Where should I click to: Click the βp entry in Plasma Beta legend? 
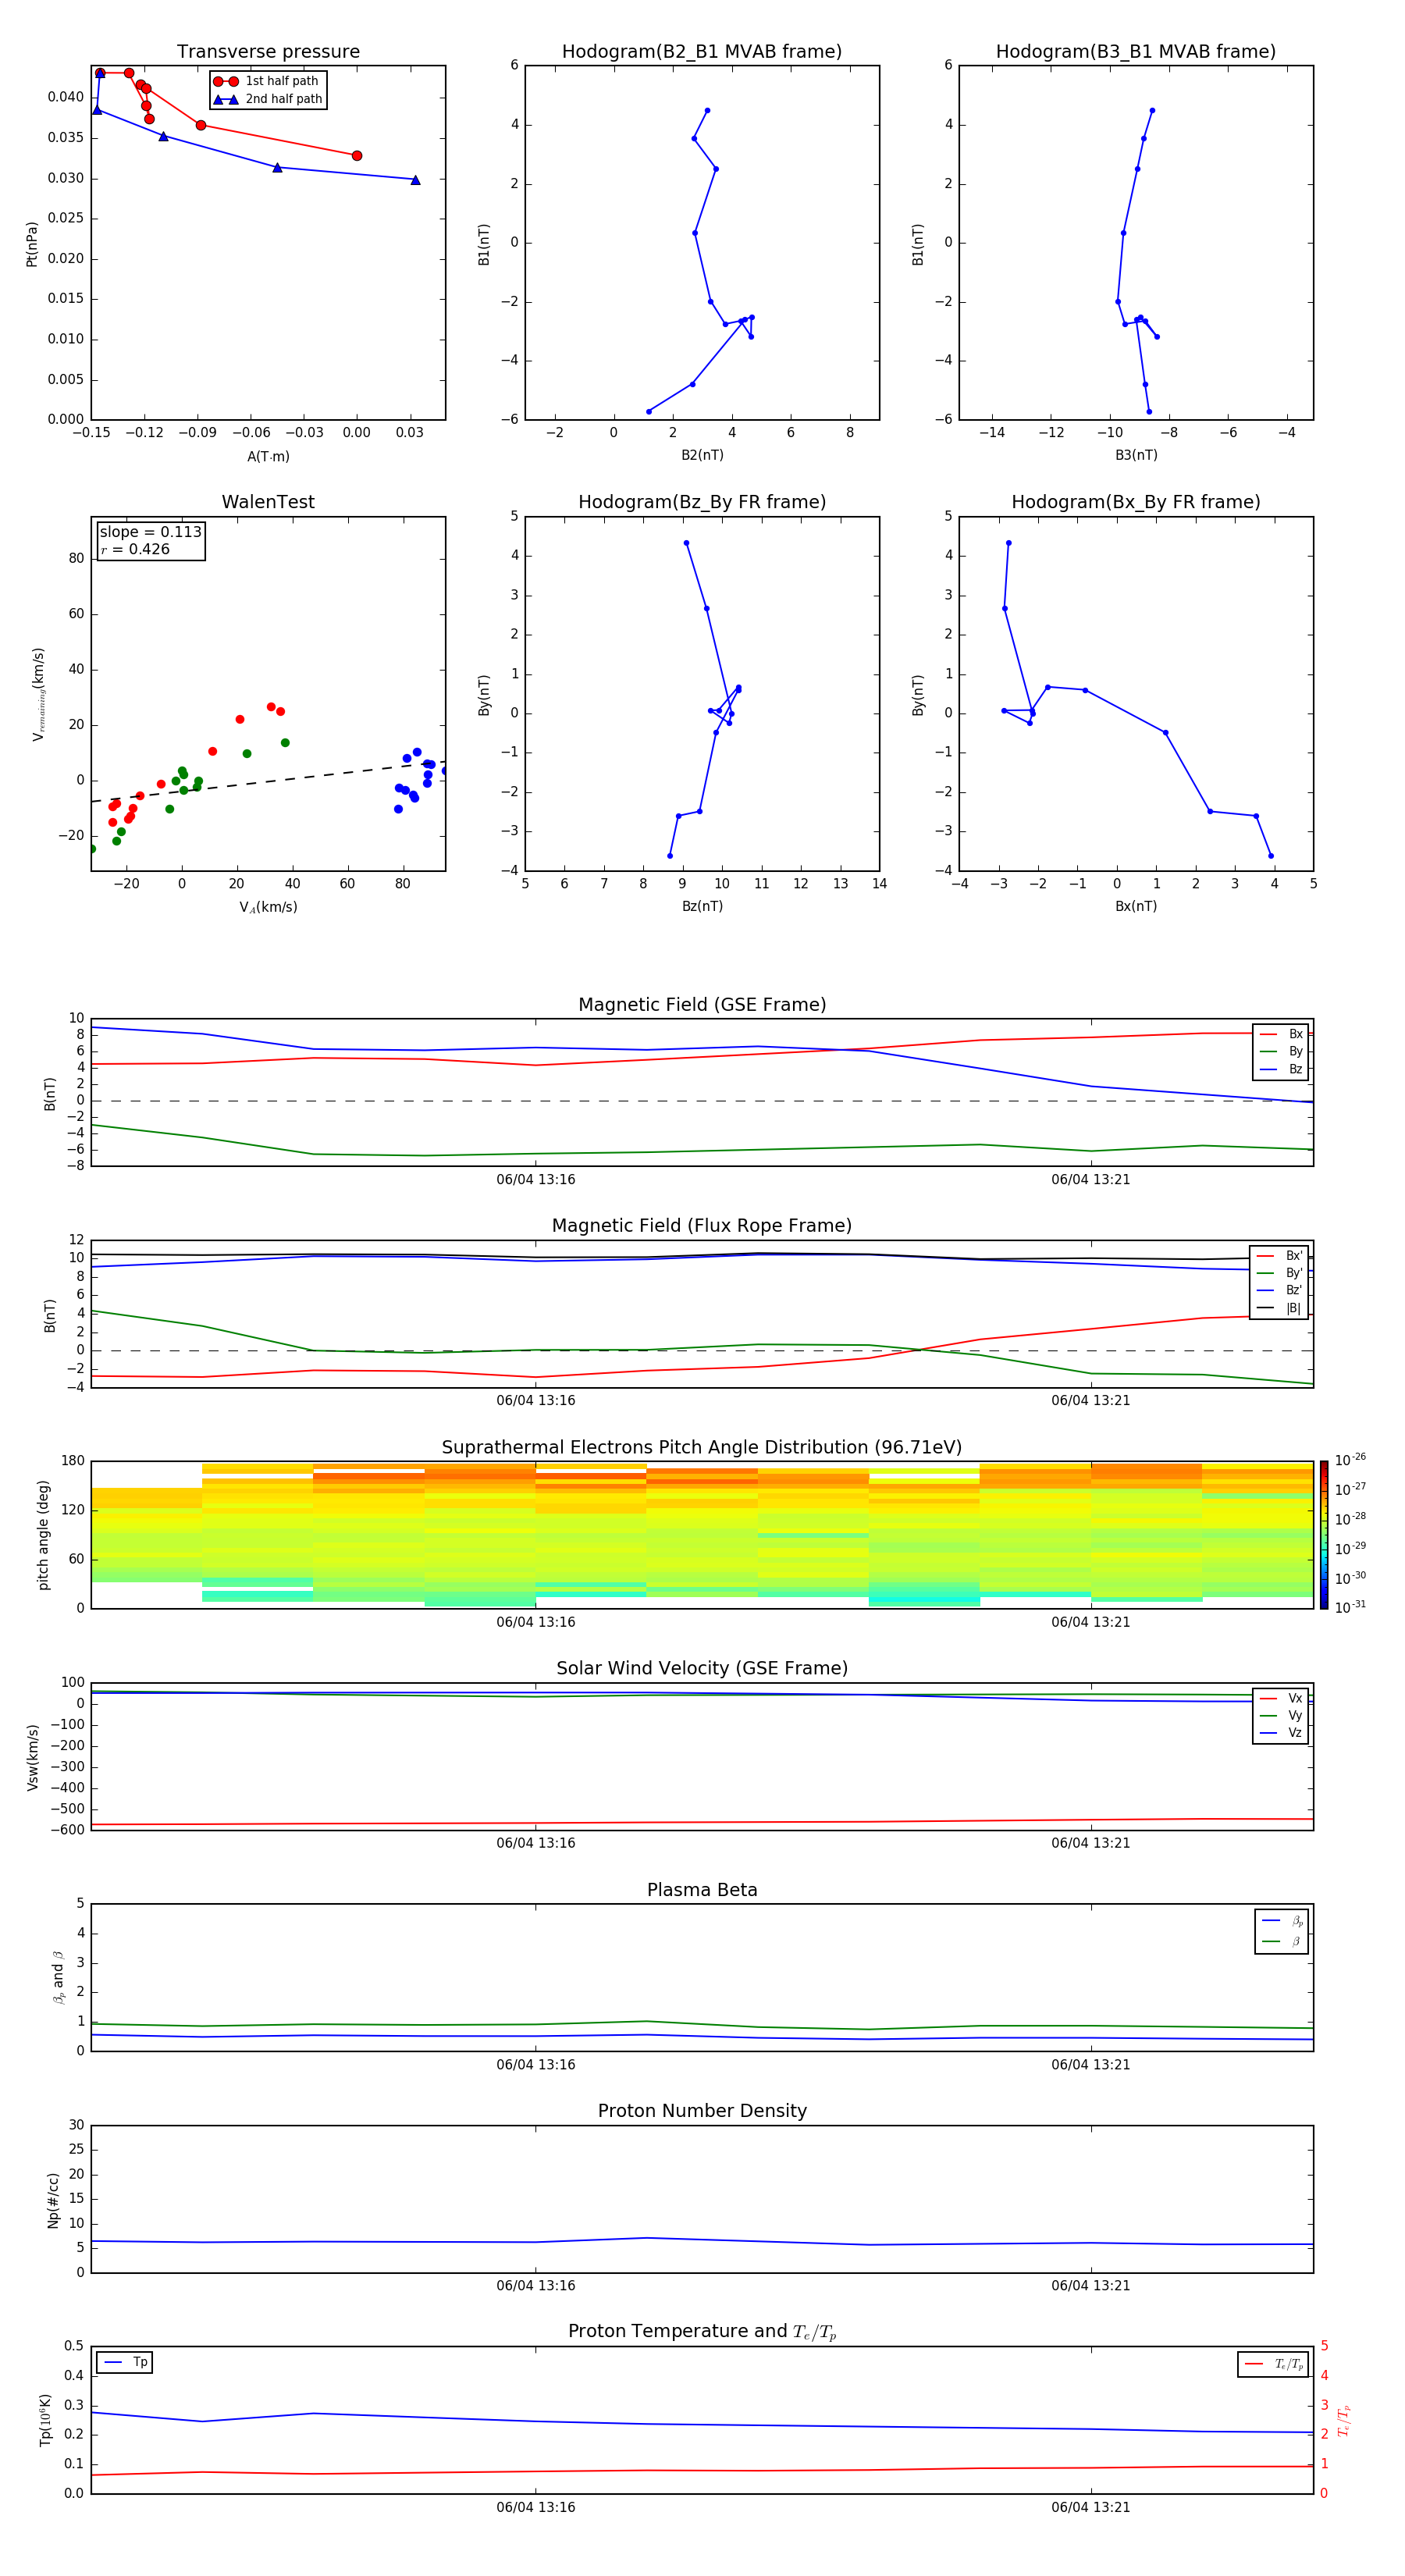tap(1282, 1920)
